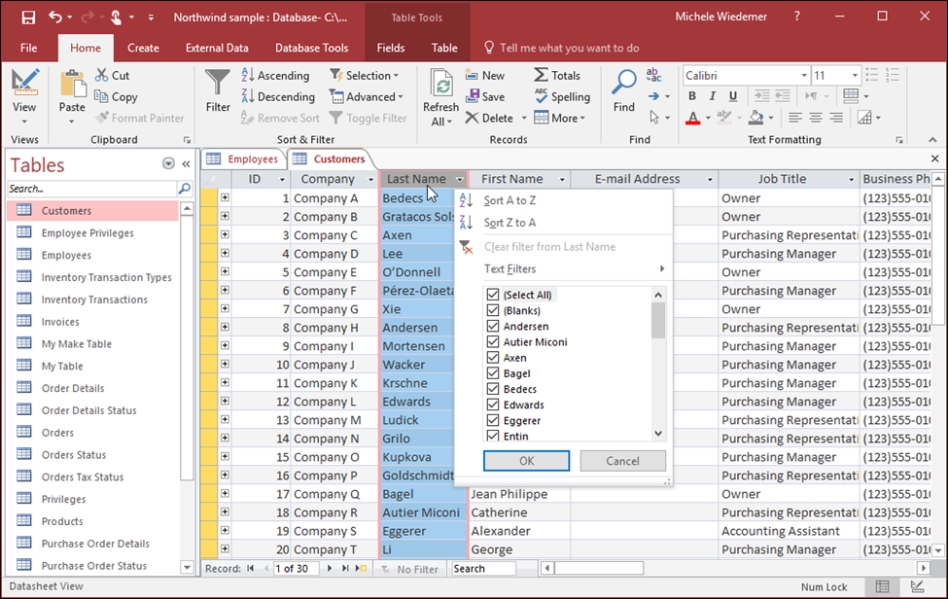Click the Totals sigma icon
The width and height of the screenshot is (948, 599).
coord(541,75)
